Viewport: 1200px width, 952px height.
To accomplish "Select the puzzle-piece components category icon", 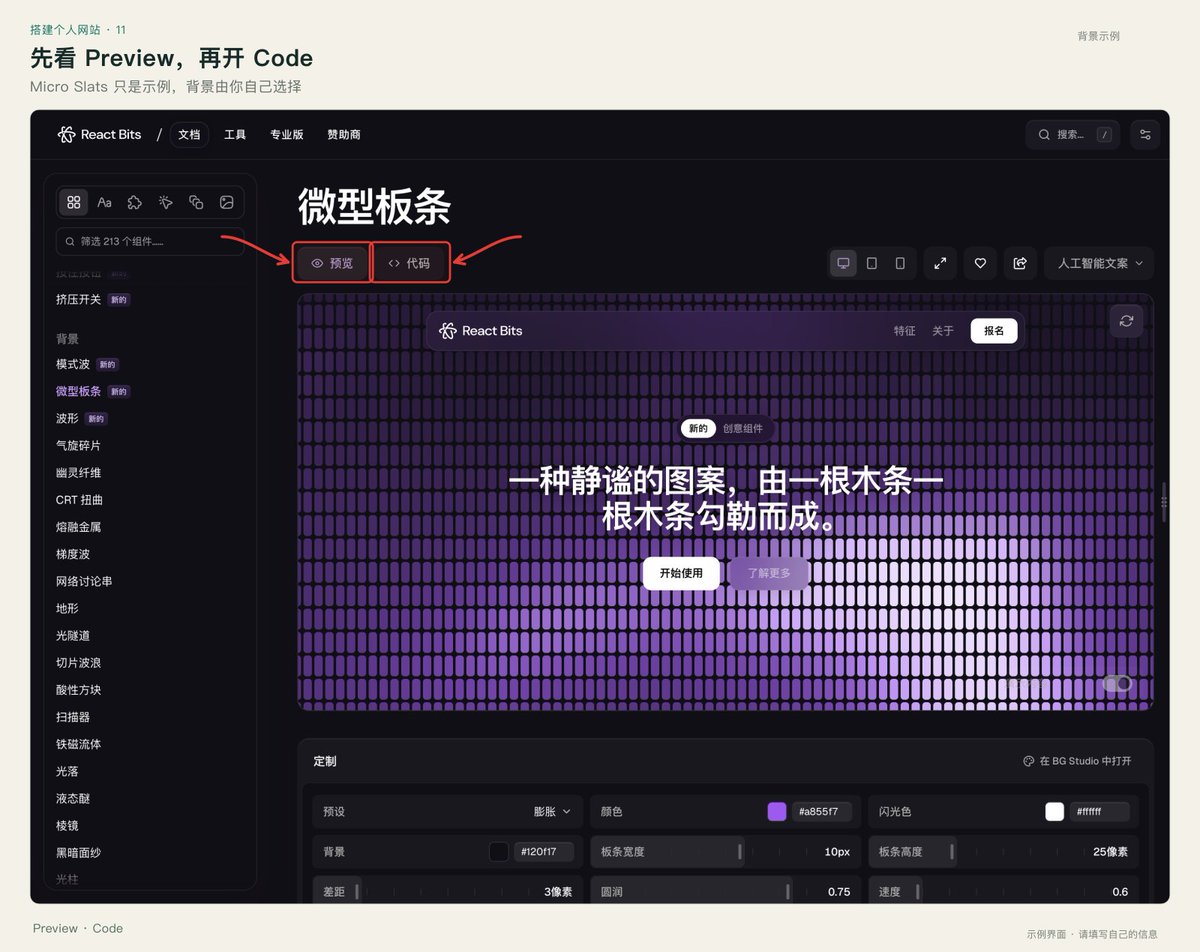I will [135, 202].
